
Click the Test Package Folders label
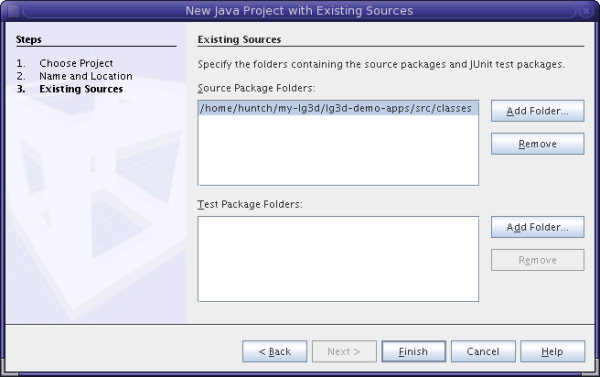point(250,205)
